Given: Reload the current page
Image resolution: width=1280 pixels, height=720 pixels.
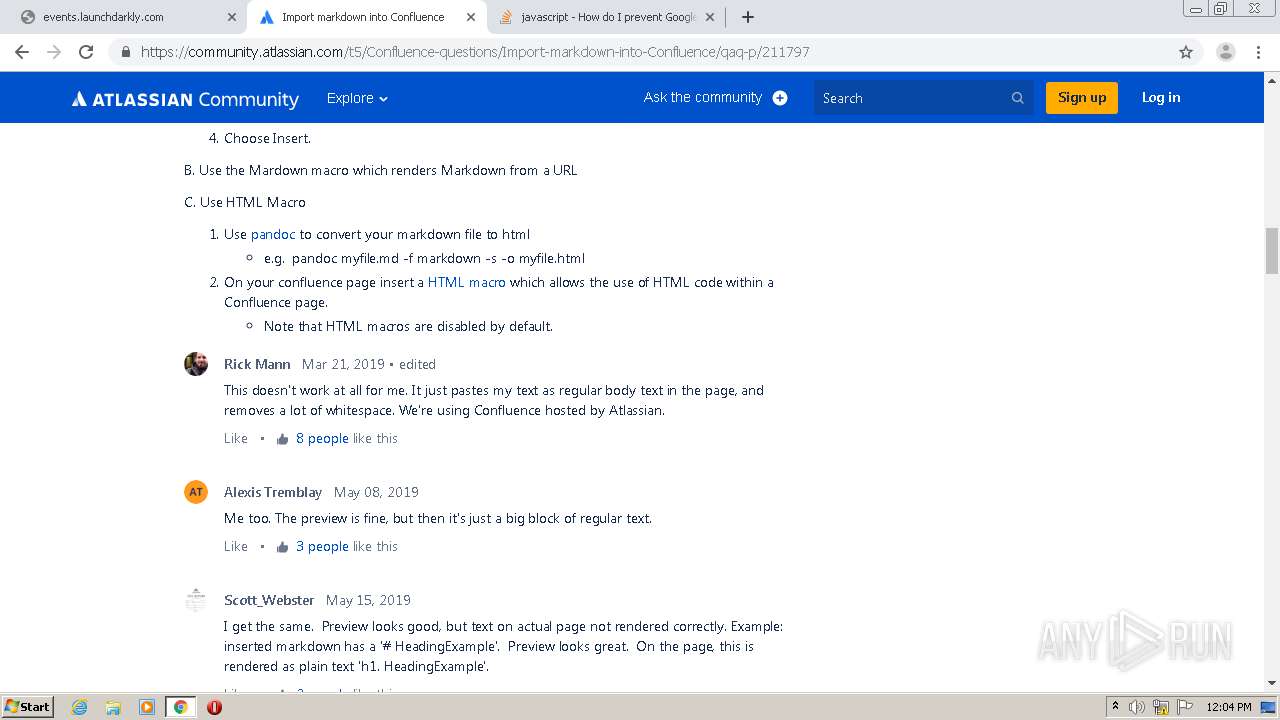Looking at the screenshot, I should (86, 52).
